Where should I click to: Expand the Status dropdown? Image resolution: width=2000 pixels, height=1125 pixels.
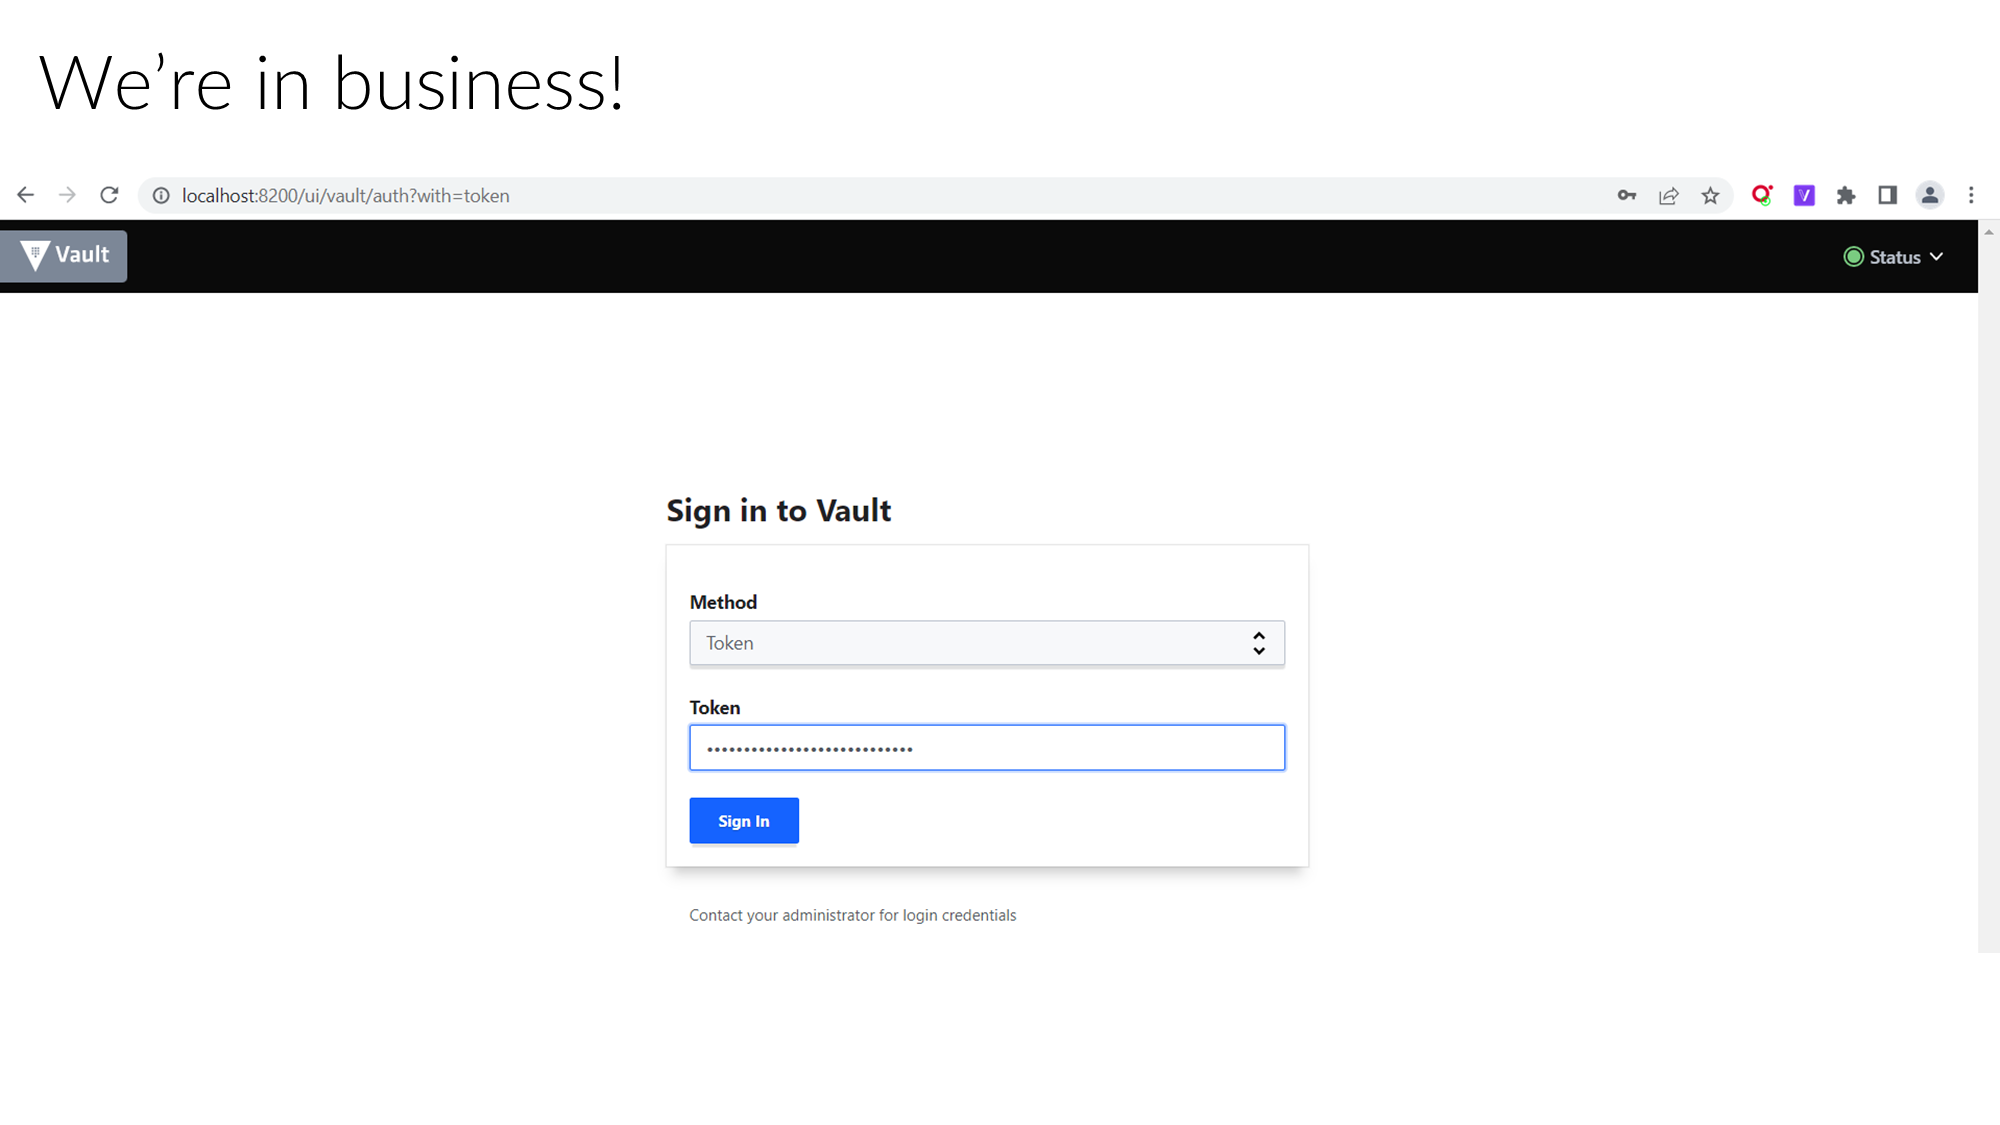pyautogui.click(x=1894, y=257)
